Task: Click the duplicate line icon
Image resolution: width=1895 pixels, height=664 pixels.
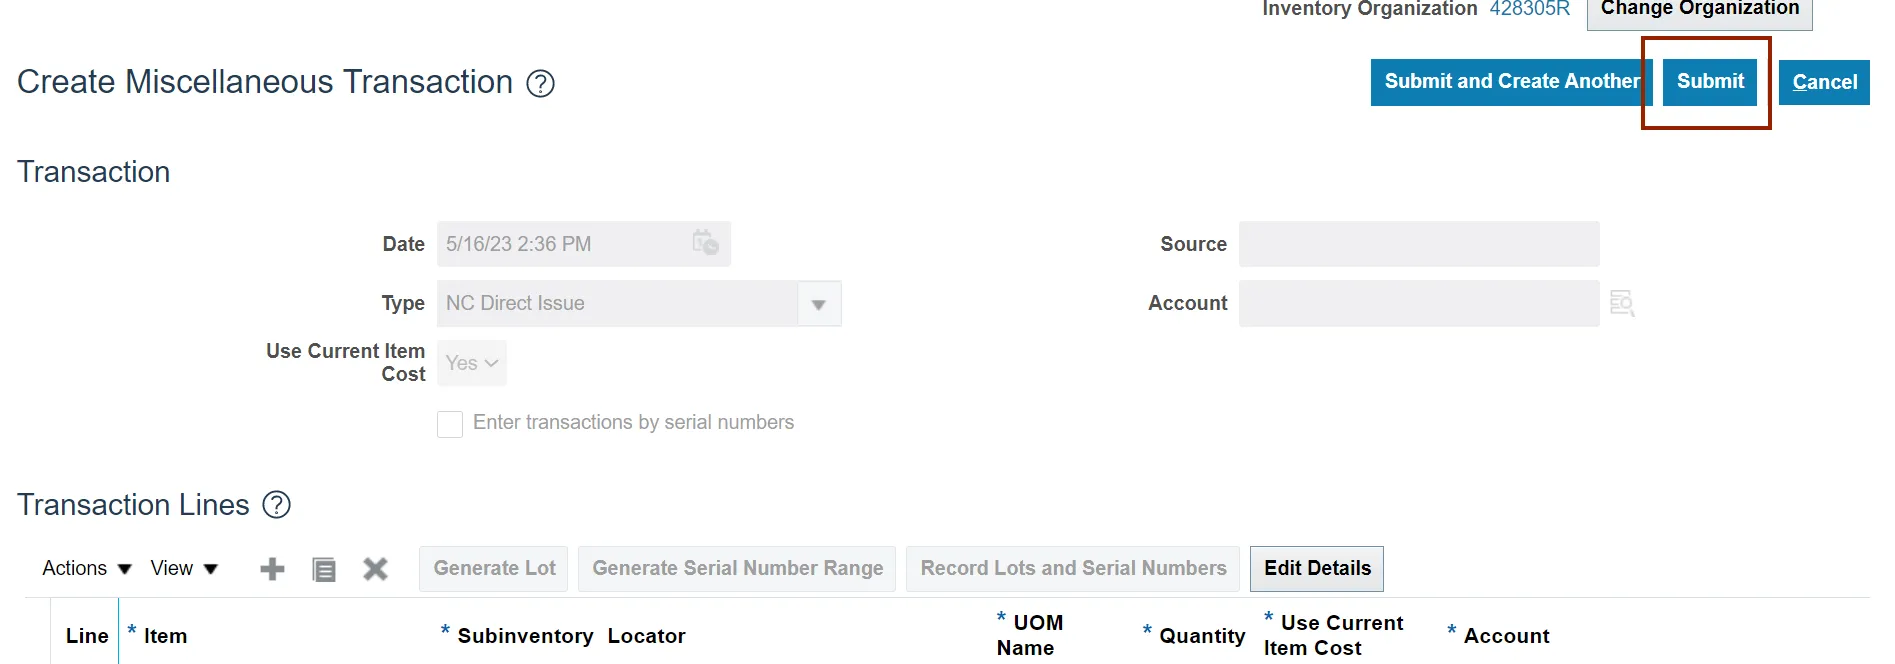Action: coord(324,569)
